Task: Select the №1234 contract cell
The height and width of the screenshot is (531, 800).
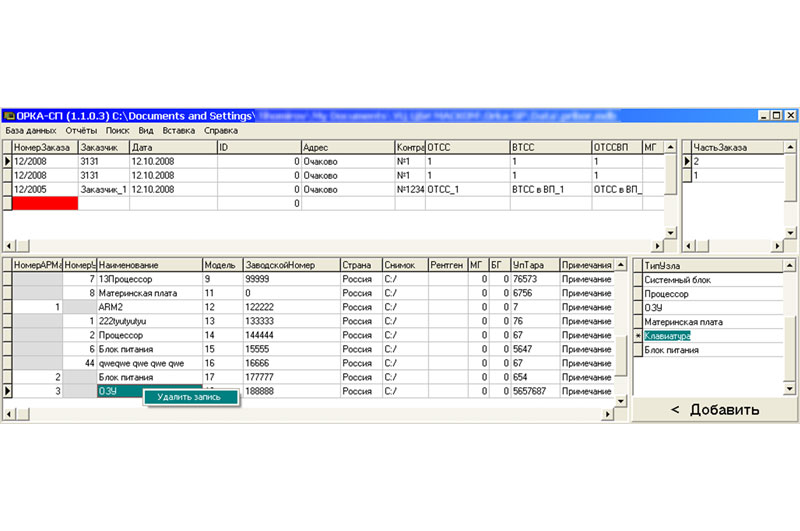Action: pyautogui.click(x=410, y=189)
